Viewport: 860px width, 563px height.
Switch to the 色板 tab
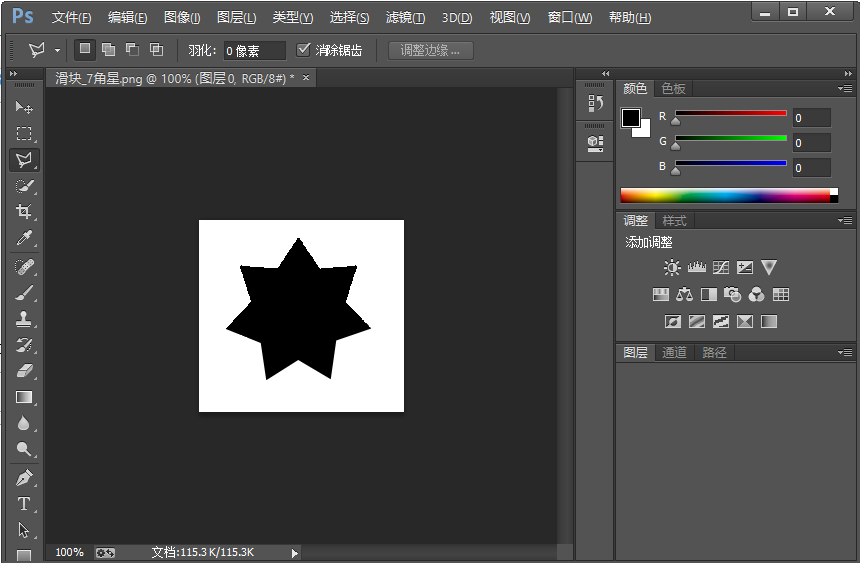point(674,88)
